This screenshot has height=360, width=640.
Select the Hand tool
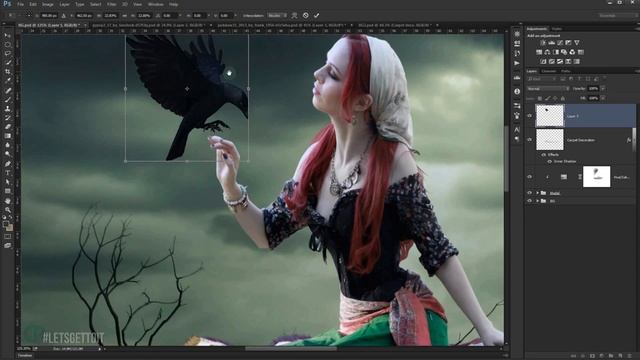point(8,200)
